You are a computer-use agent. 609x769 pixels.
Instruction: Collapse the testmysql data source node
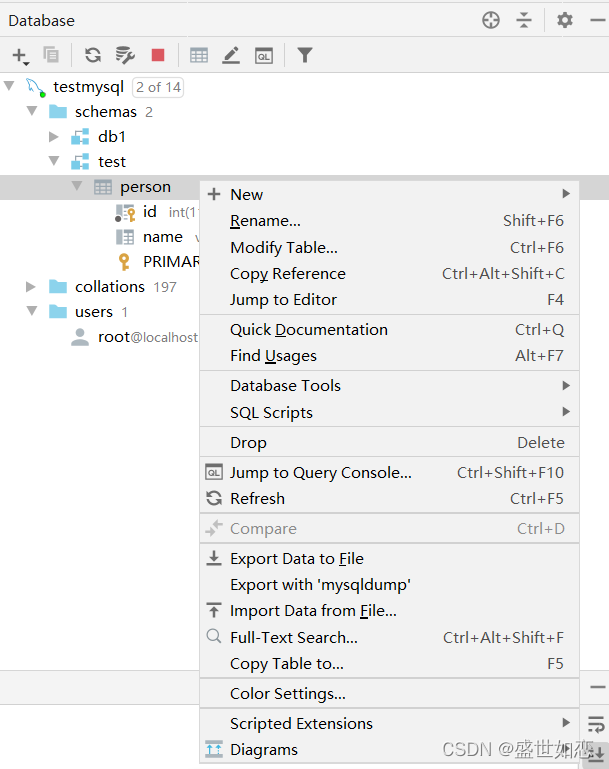click(9, 86)
